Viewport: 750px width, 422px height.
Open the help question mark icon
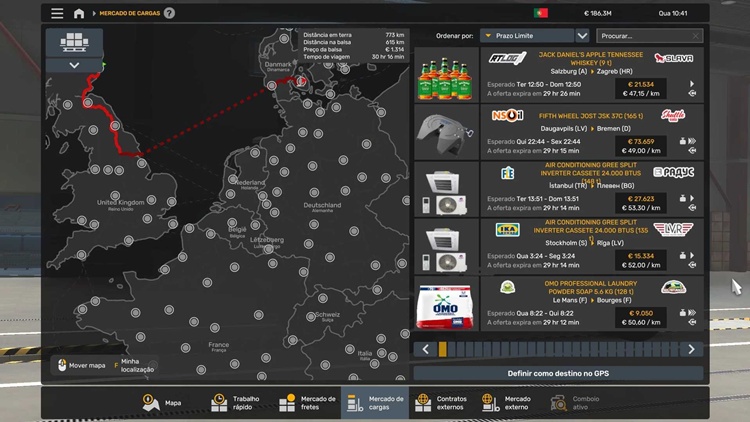(169, 13)
